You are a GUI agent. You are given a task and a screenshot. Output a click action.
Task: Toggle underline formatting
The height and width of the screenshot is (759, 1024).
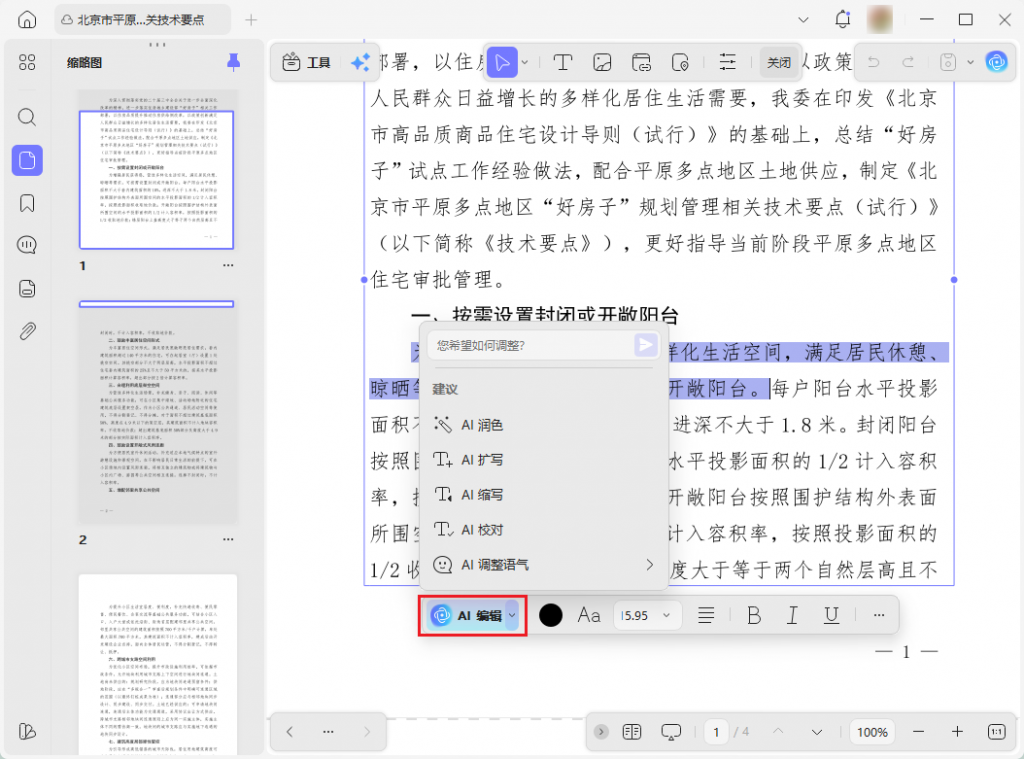831,615
